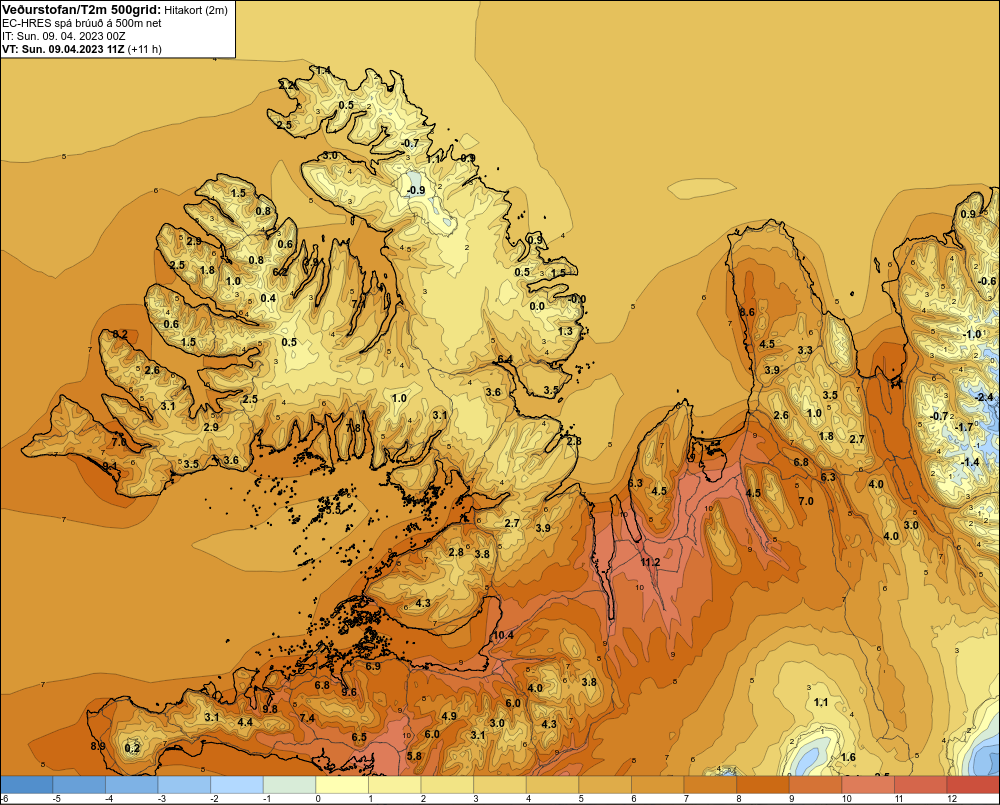Select the 'EC-HRES spá brúuð á 500m net' line
The width and height of the screenshot is (1000, 805).
(x=81, y=23)
